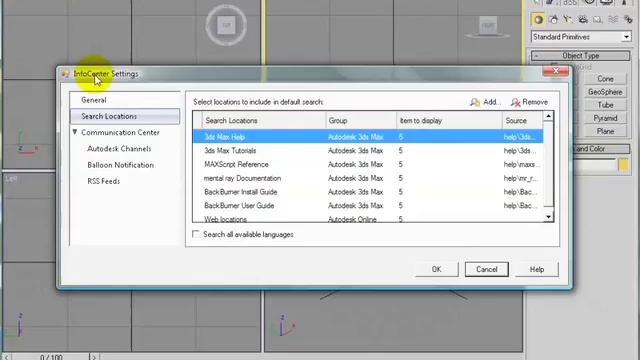Select the 3ds Max Help row

pyautogui.click(x=368, y=137)
